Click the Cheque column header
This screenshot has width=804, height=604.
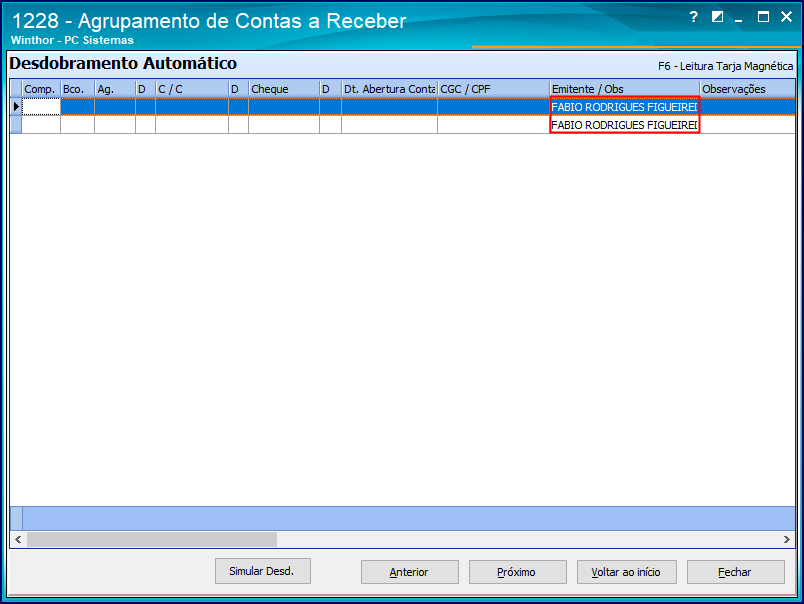[x=284, y=89]
